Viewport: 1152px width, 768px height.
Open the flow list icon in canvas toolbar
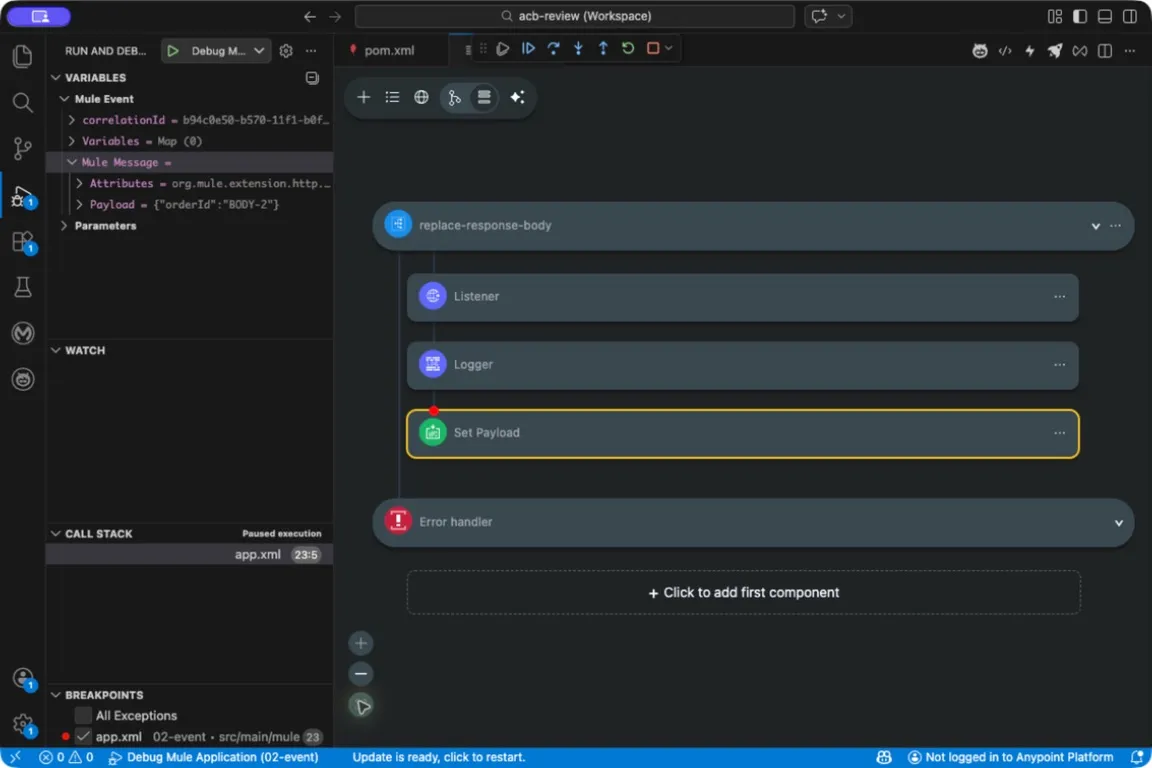click(x=392, y=97)
